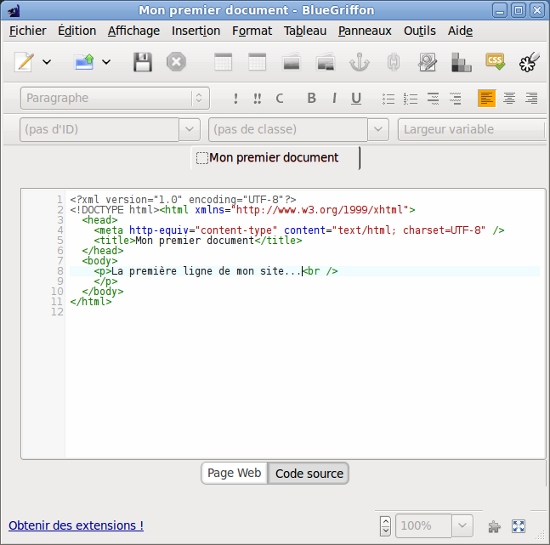Expand the class dropdown arrow
This screenshot has width=550, height=545.
378,129
